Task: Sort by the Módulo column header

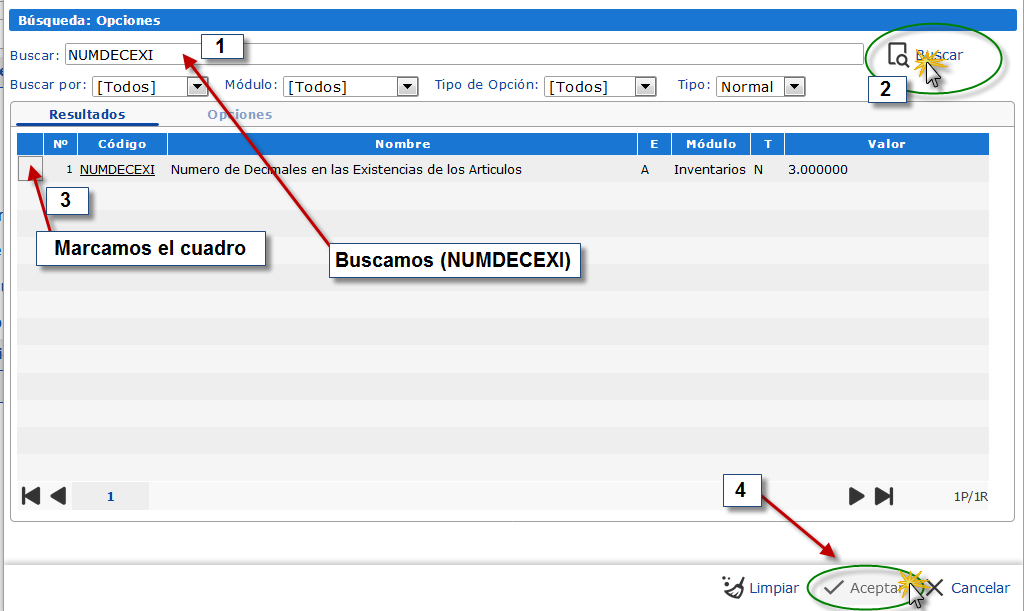Action: pos(711,144)
